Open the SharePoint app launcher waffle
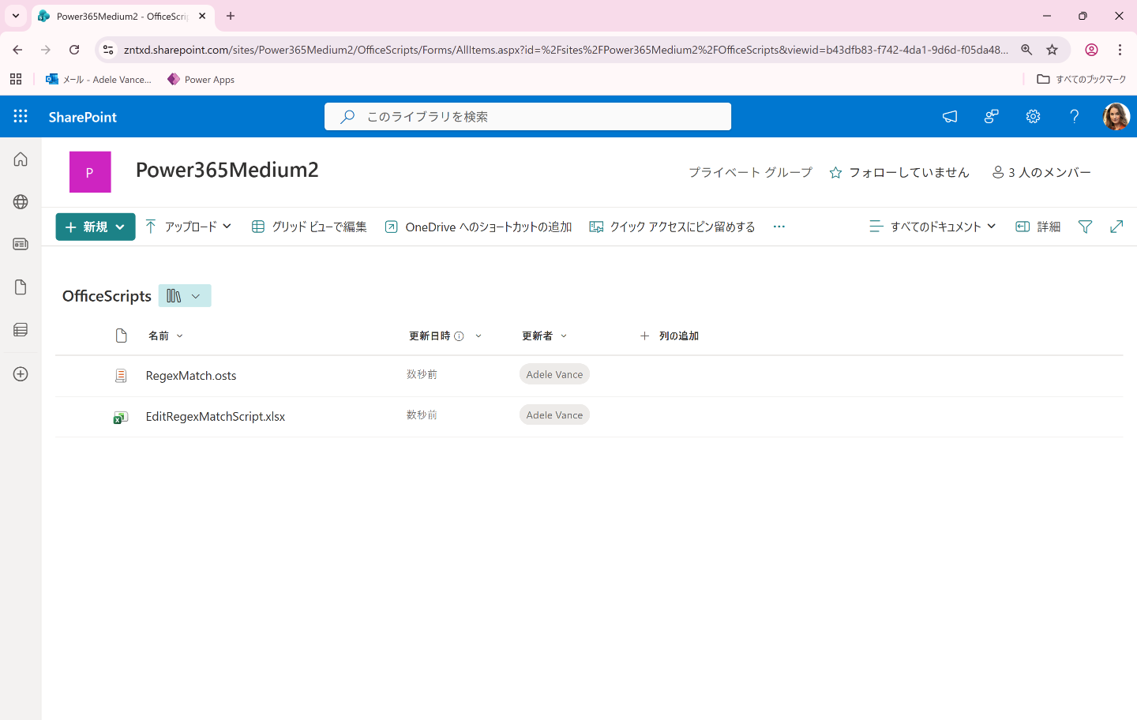1137x720 pixels. 20,117
